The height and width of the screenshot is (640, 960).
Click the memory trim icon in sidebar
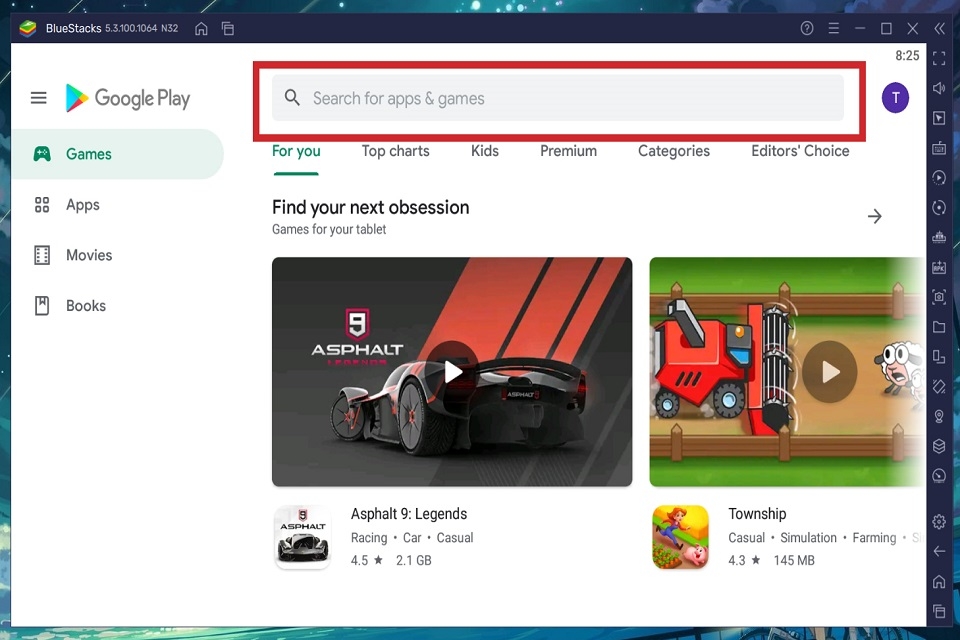(939, 238)
